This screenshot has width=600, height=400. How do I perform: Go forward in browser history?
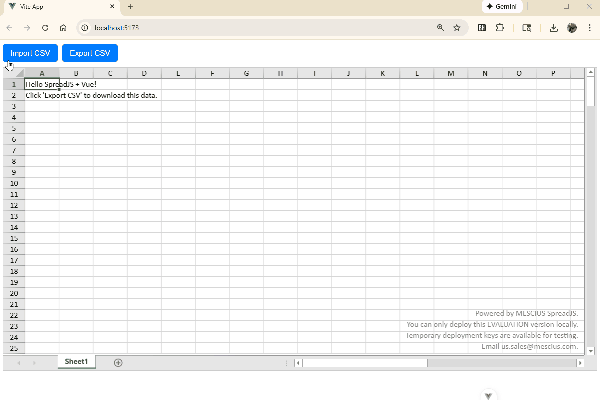click(27, 28)
